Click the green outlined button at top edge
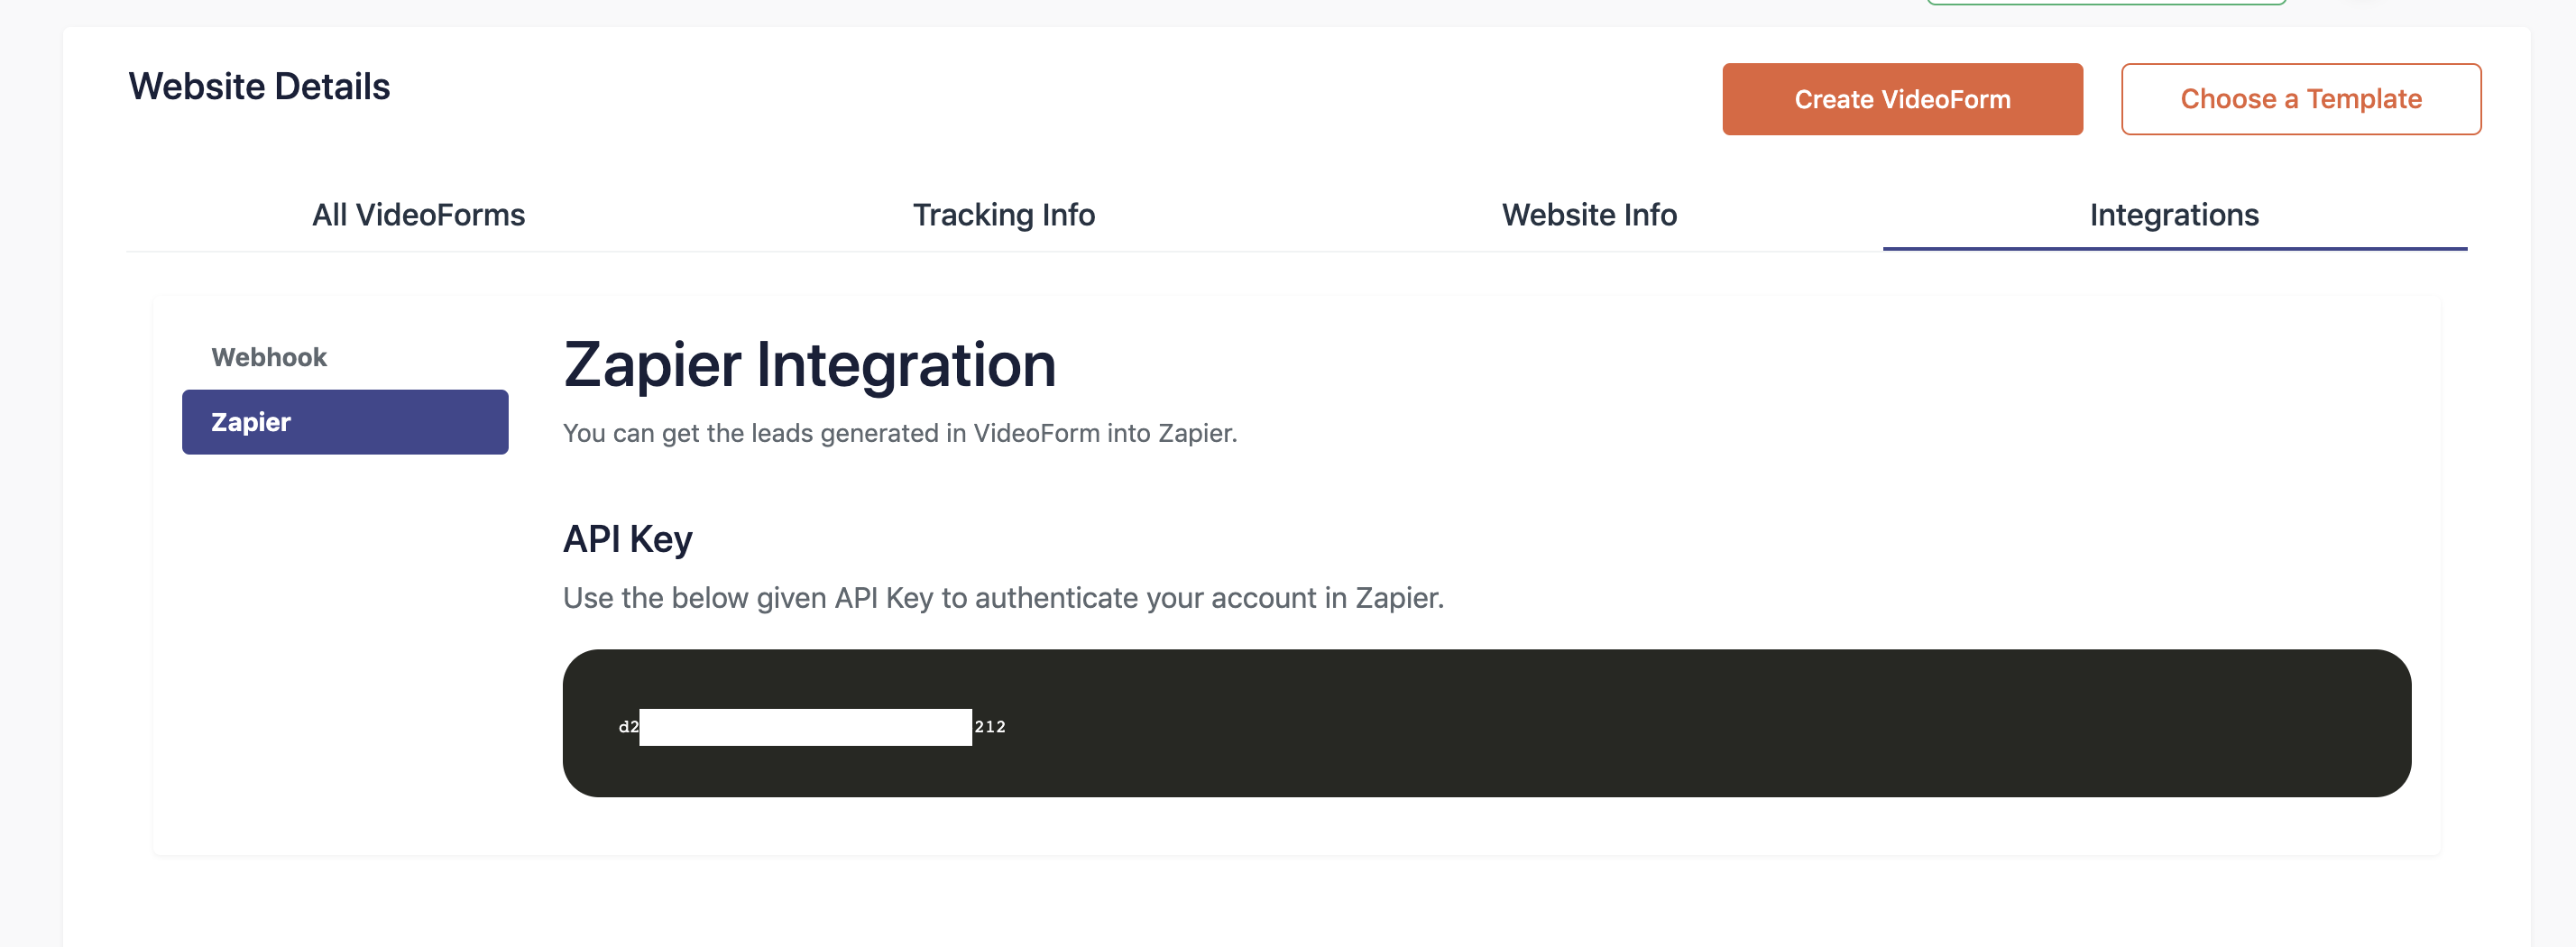 (x=2106, y=2)
